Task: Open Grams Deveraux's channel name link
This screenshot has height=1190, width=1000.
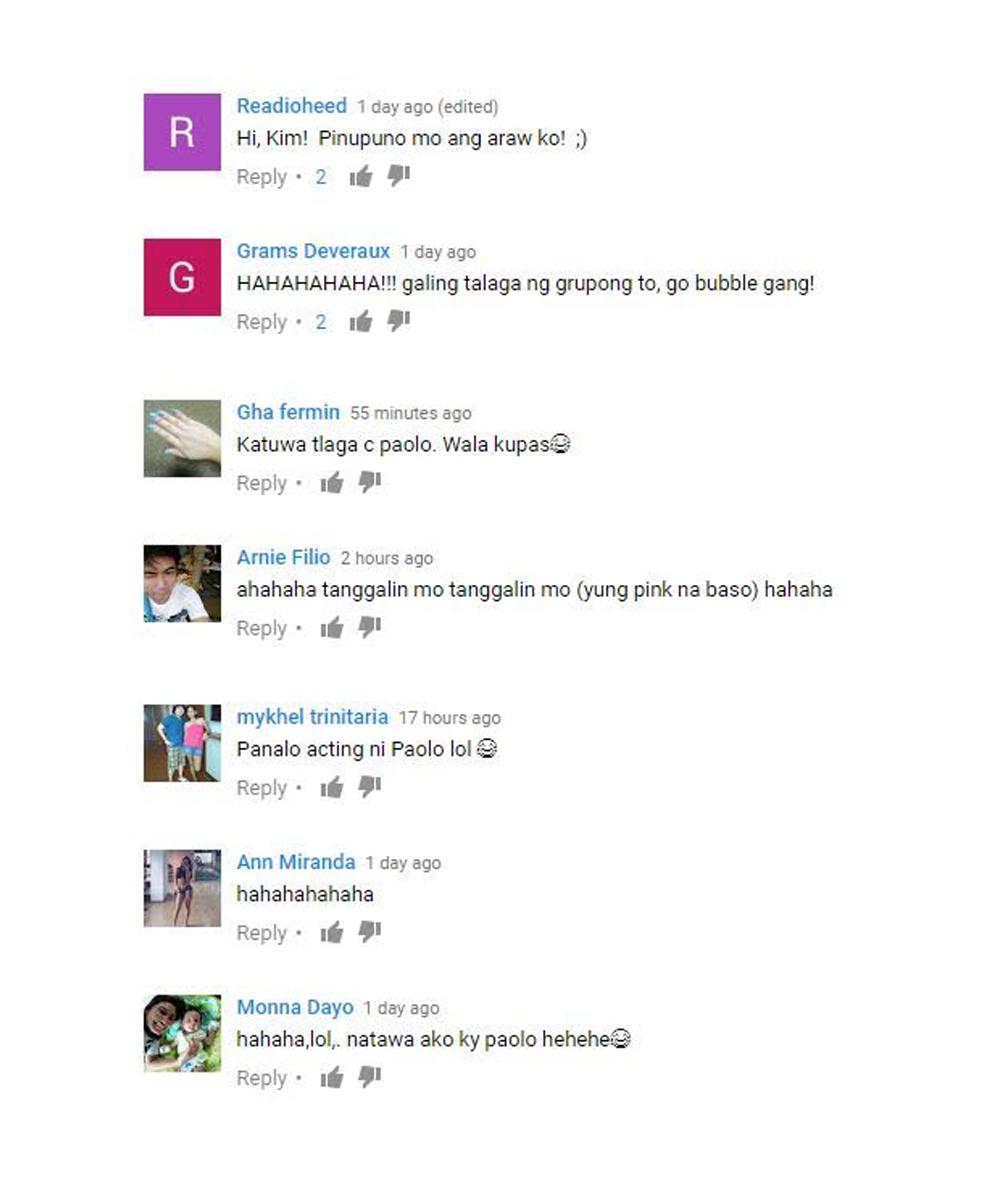Action: coord(313,250)
